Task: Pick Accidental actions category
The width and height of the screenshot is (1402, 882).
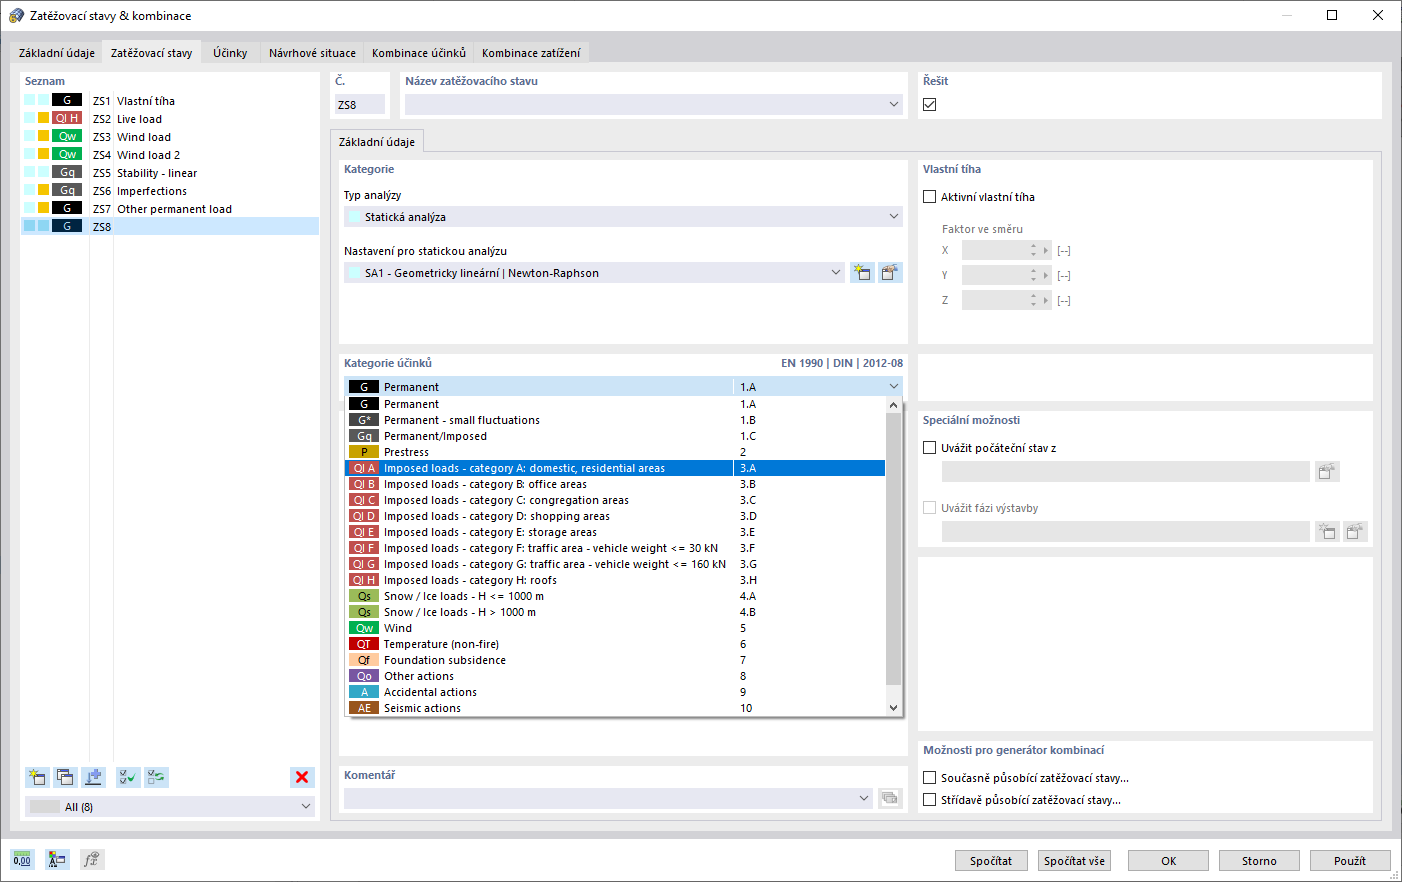Action: click(x=615, y=692)
